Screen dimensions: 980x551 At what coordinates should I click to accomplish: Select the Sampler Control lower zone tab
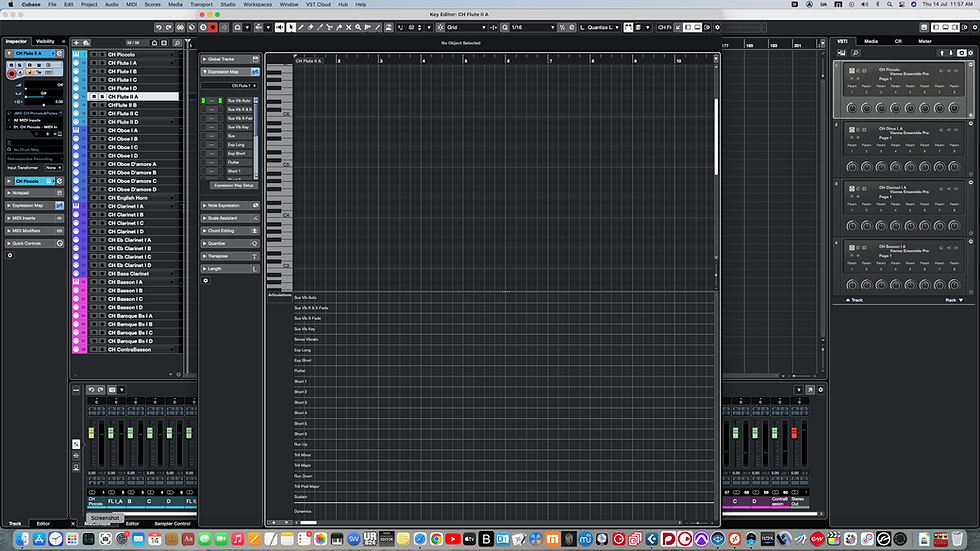172,524
